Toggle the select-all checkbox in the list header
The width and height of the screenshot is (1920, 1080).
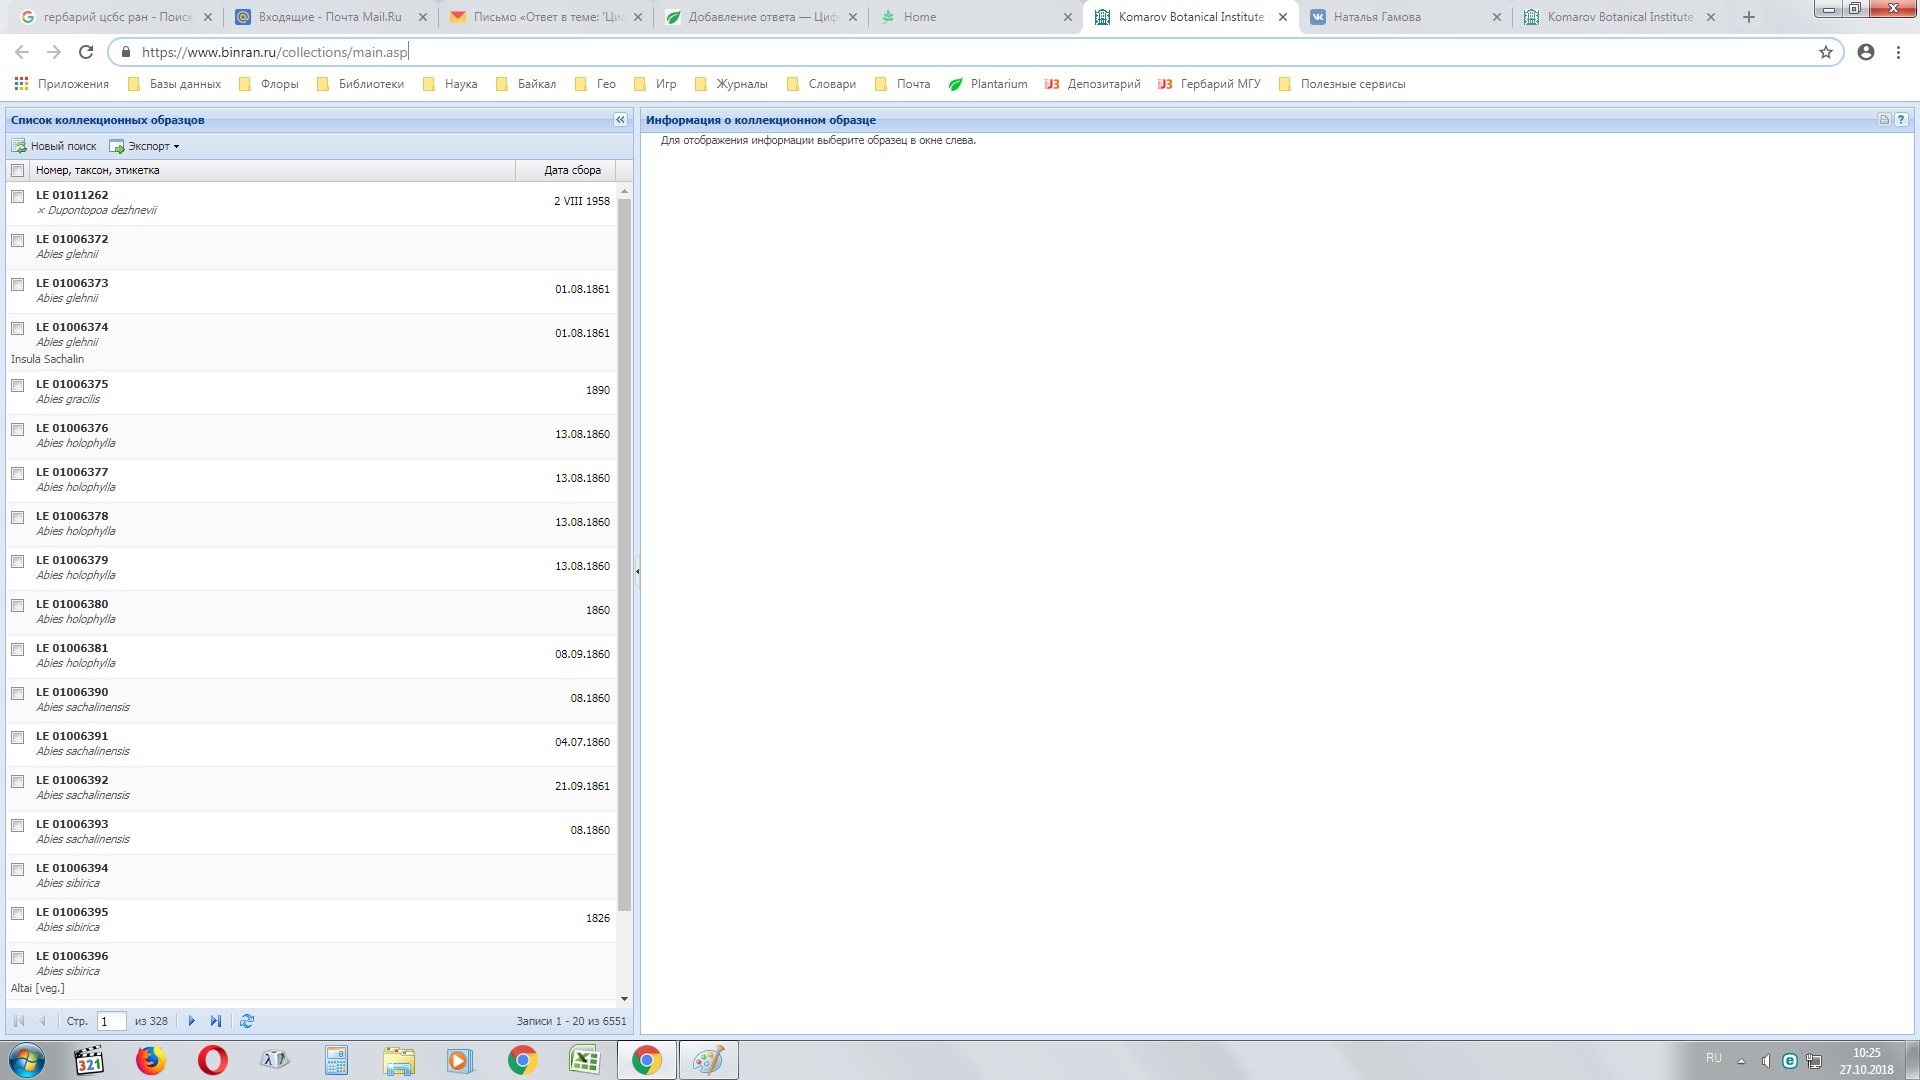[18, 171]
